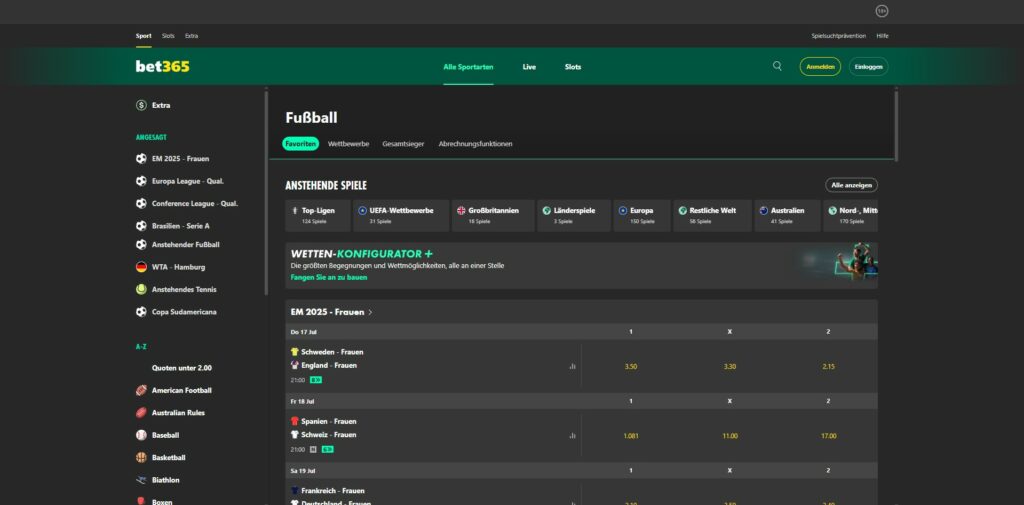Click the British flag on Großbritannien tile
This screenshot has height=505, width=1024.
(x=461, y=210)
